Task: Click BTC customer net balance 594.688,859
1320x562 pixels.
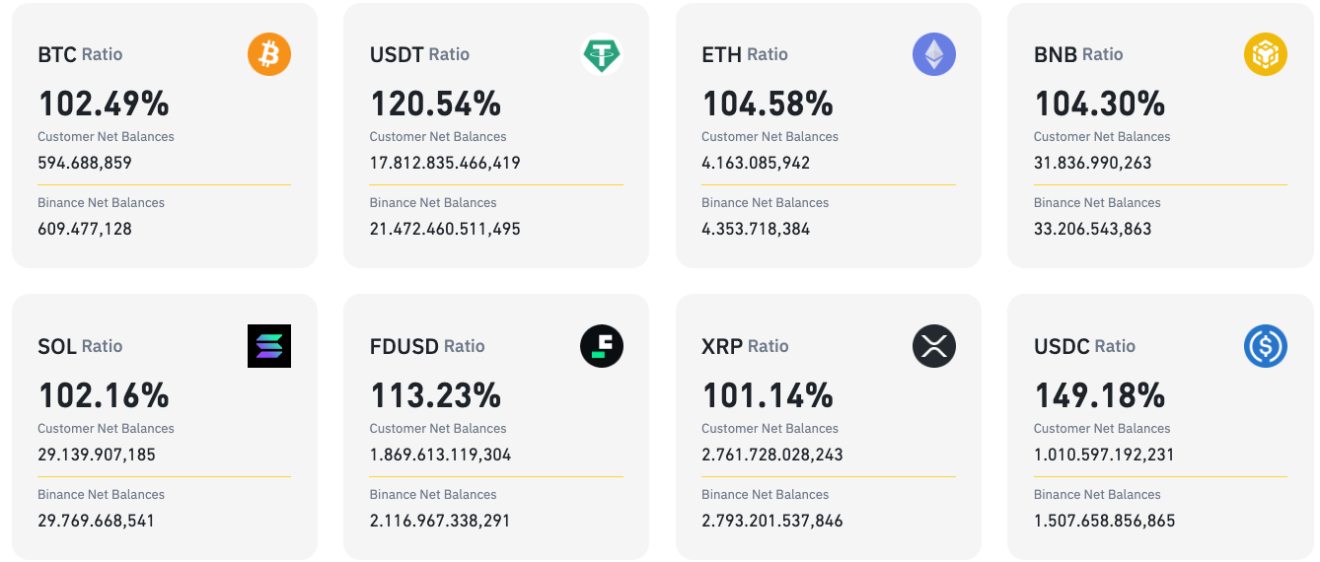Action: [84, 162]
